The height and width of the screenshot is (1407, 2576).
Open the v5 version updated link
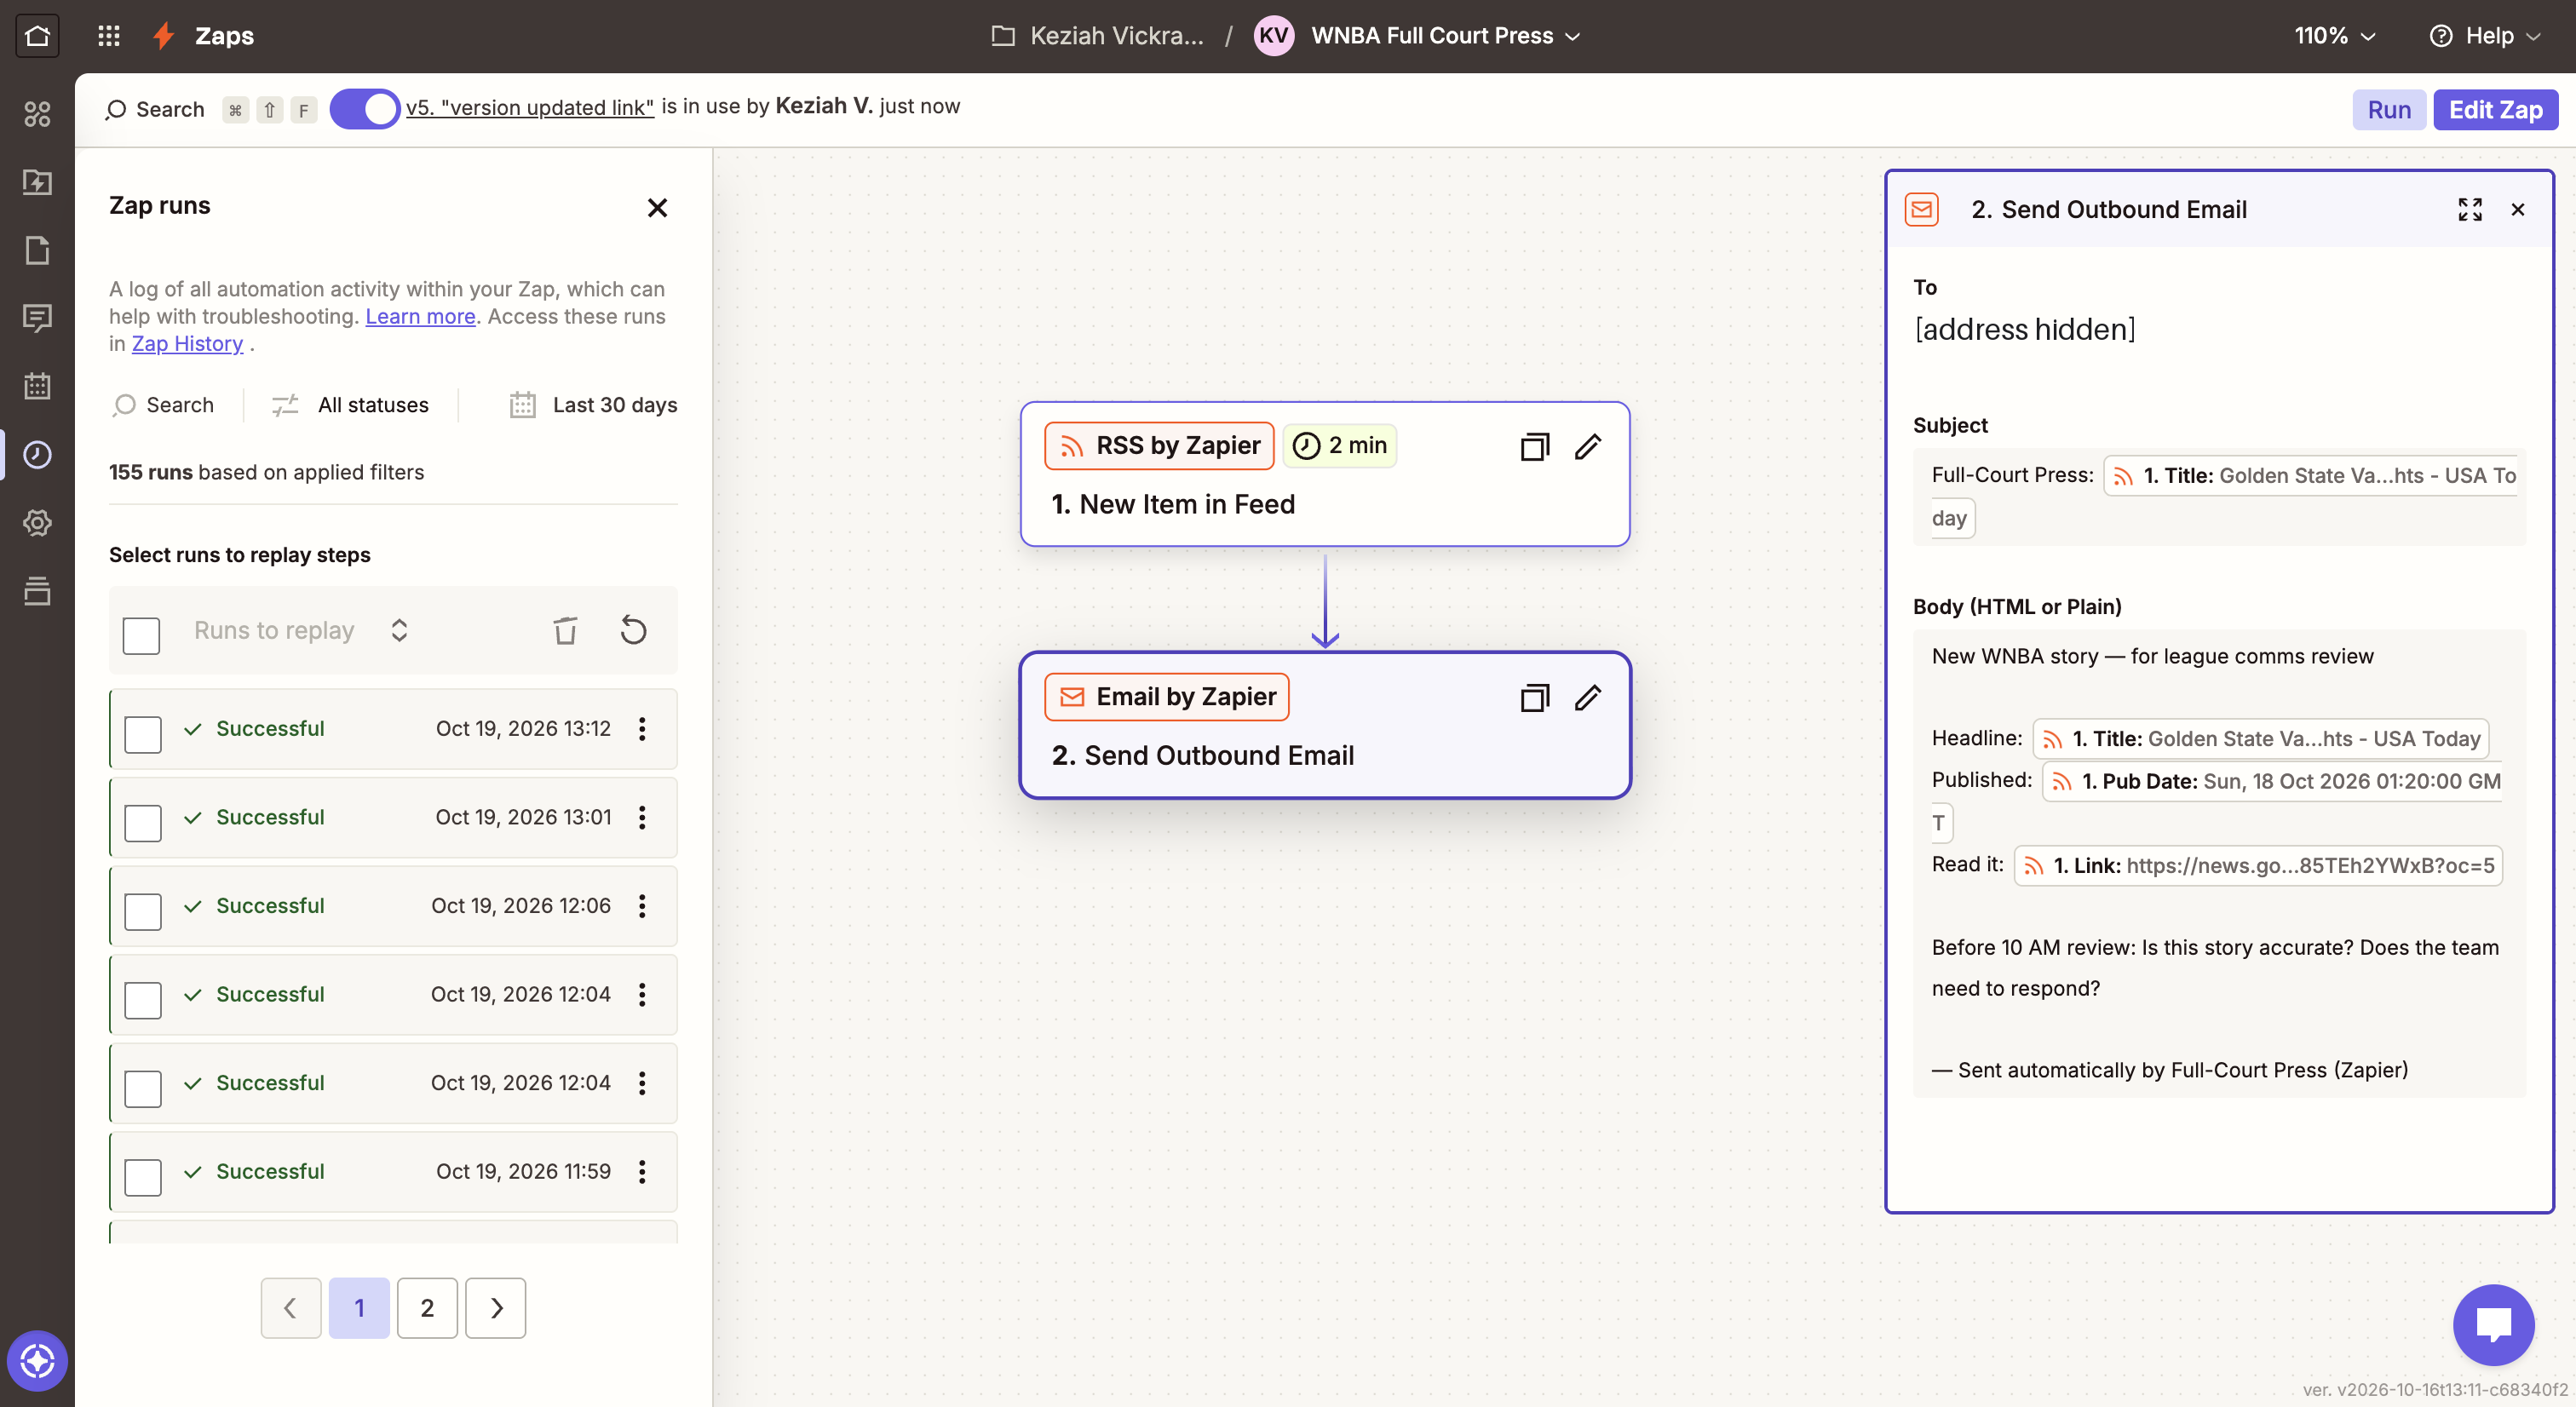pos(529,107)
